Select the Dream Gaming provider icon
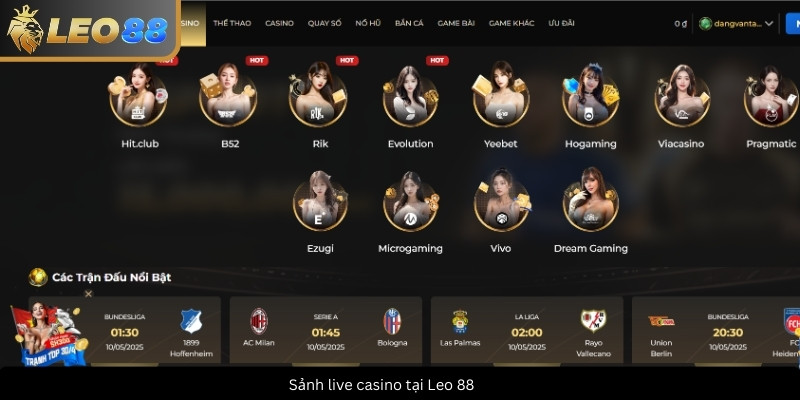The width and height of the screenshot is (800, 400). [590, 200]
